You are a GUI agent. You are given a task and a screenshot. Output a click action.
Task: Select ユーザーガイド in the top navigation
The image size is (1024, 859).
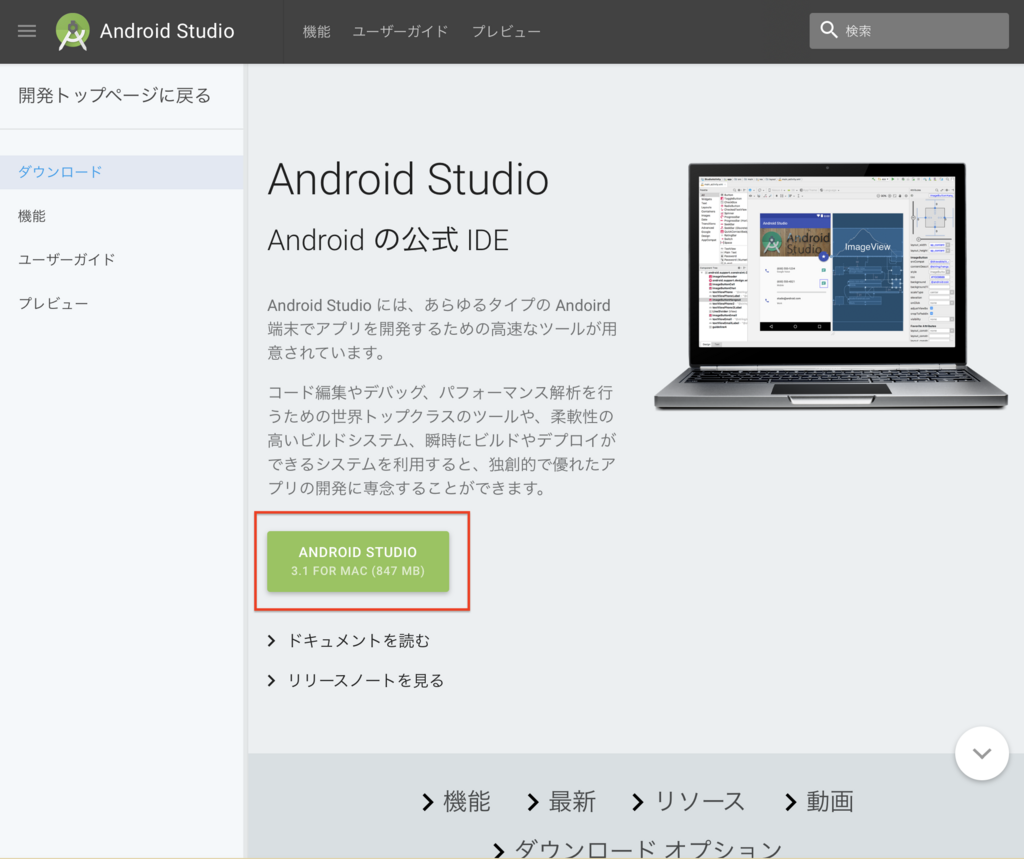[400, 31]
